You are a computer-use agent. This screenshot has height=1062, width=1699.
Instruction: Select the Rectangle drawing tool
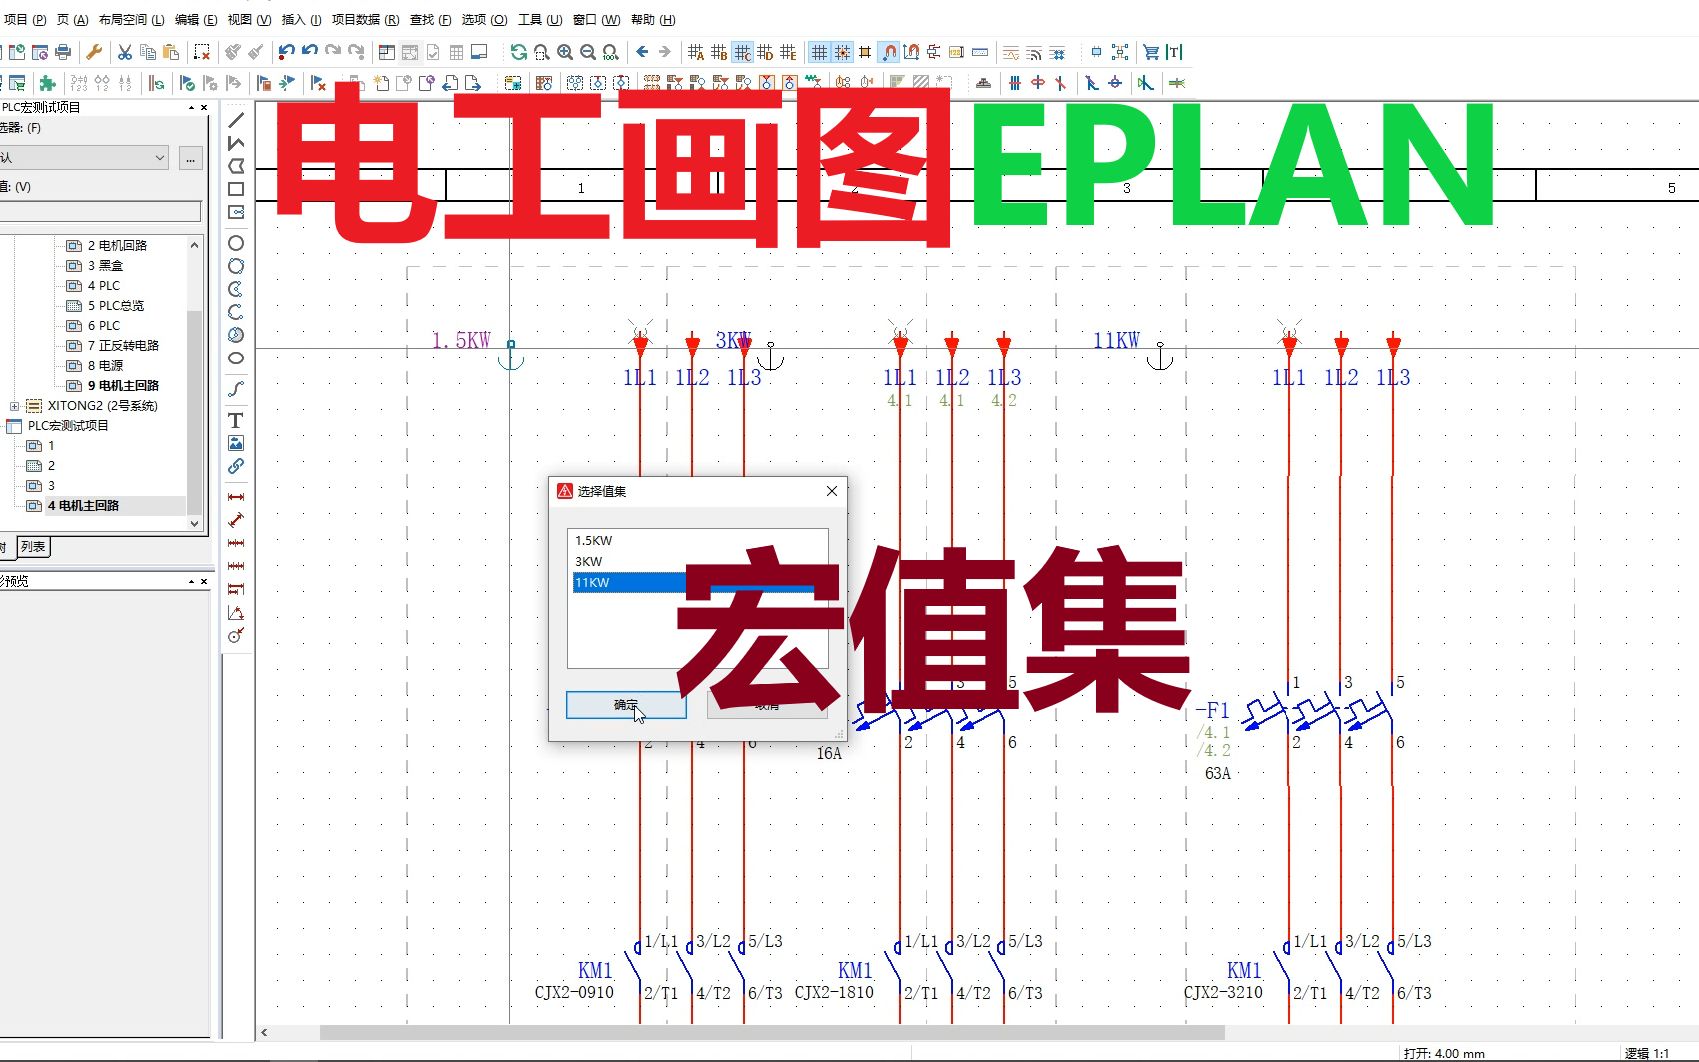tap(236, 187)
